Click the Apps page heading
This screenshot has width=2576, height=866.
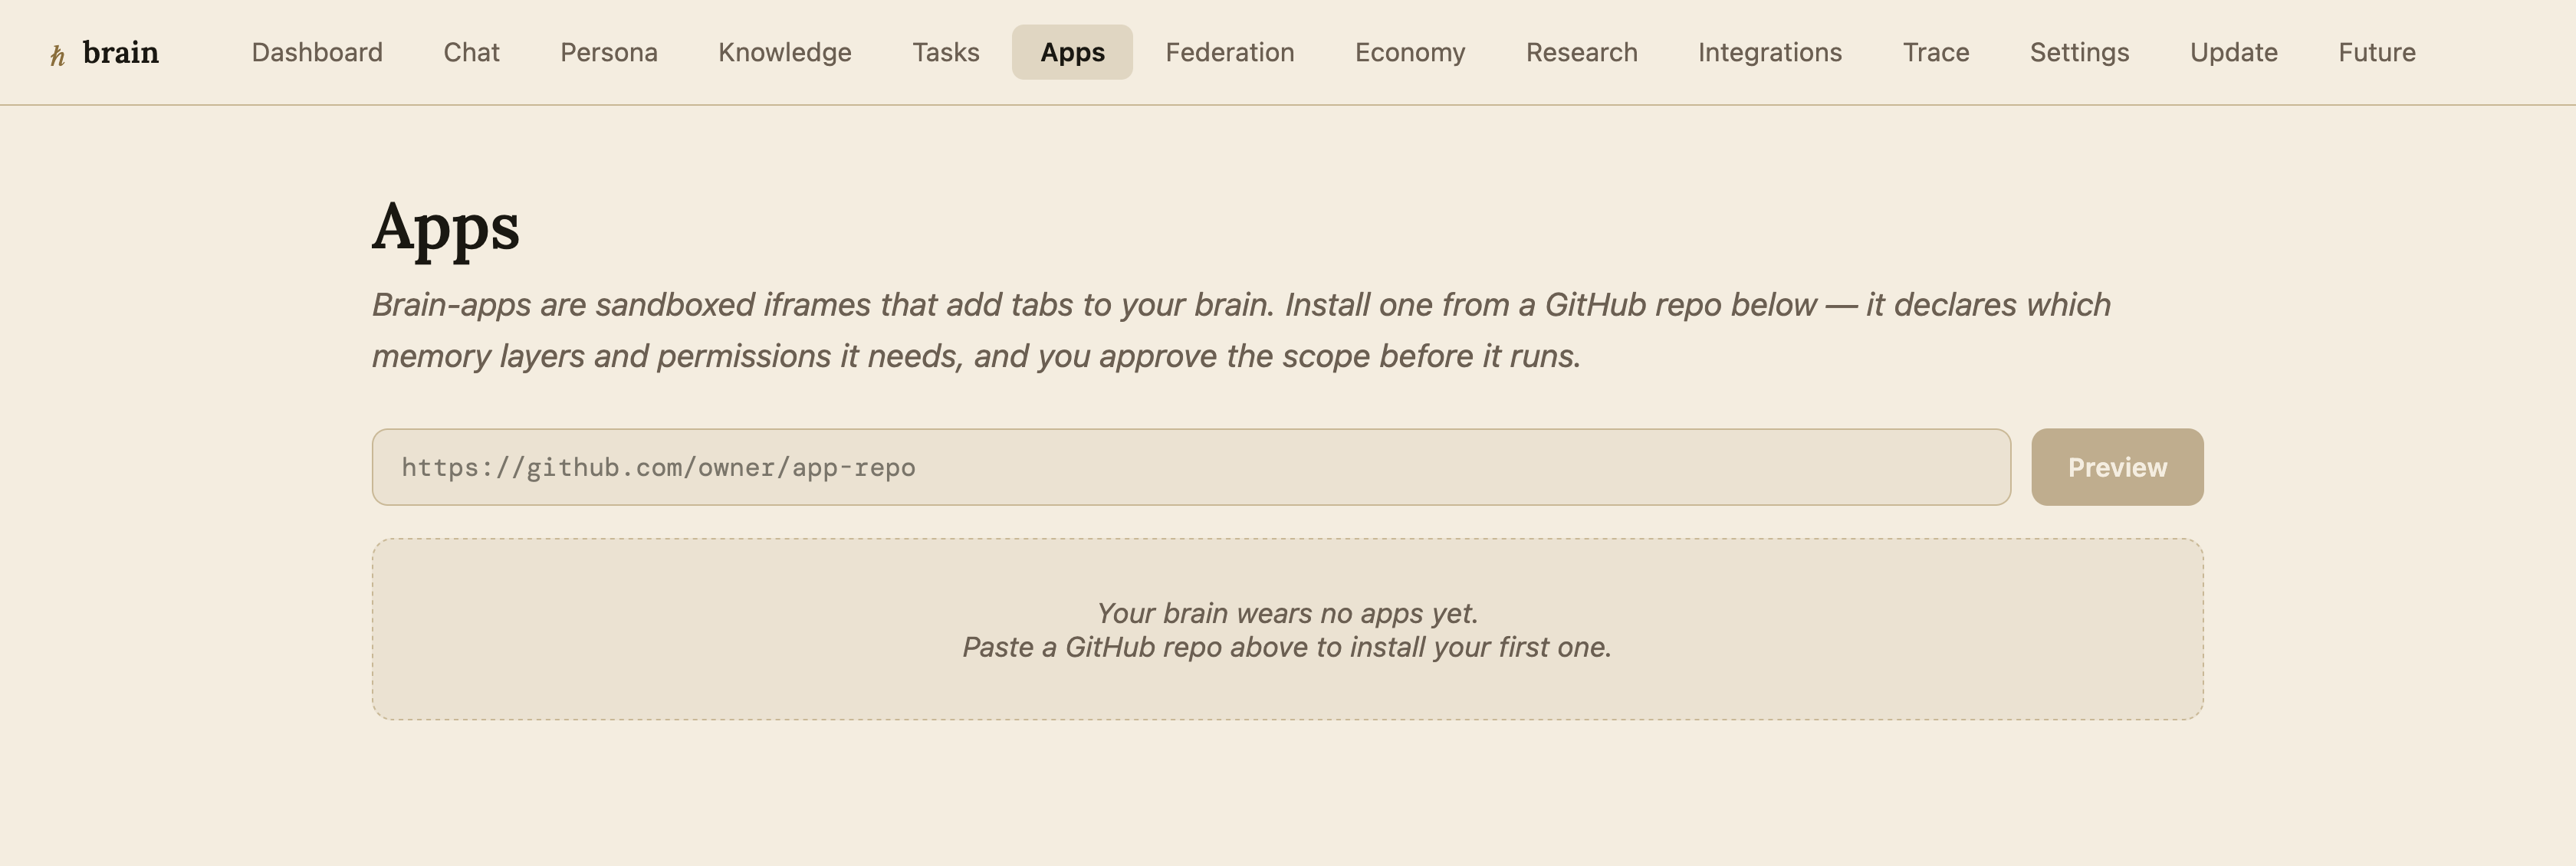pos(446,228)
